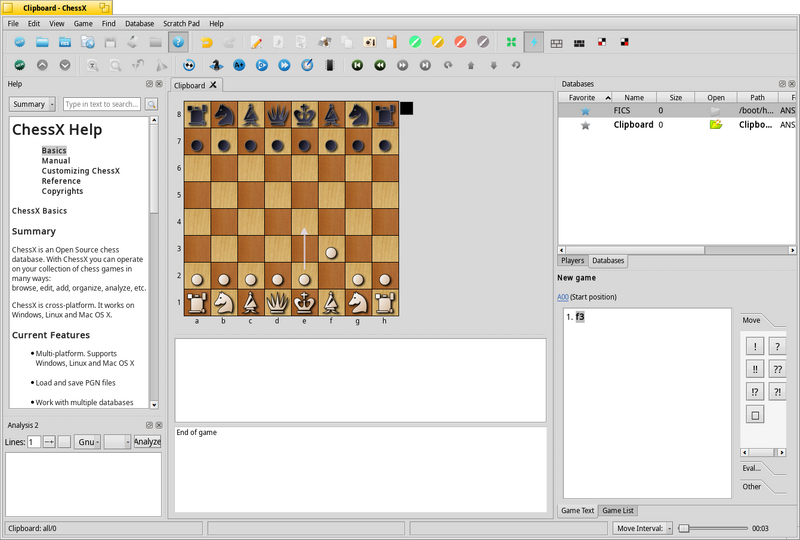Click the black knight engine icon
The height and width of the screenshot is (540, 800).
point(216,65)
